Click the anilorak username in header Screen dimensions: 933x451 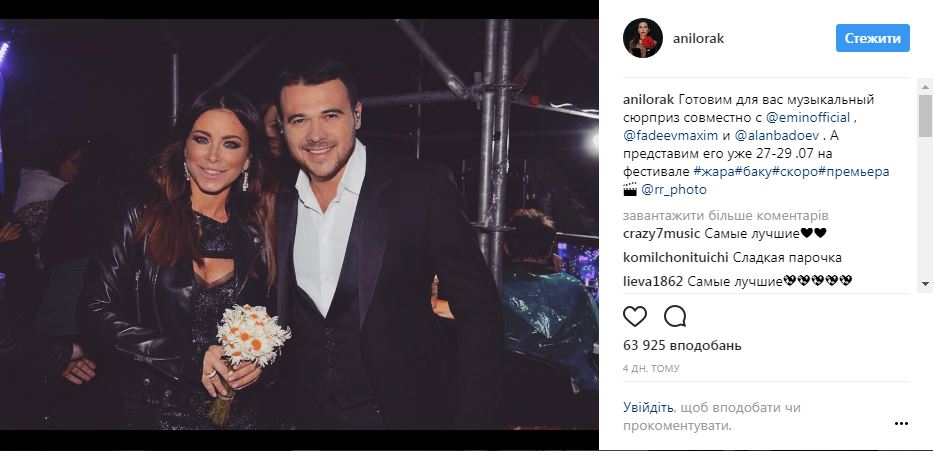699,39
